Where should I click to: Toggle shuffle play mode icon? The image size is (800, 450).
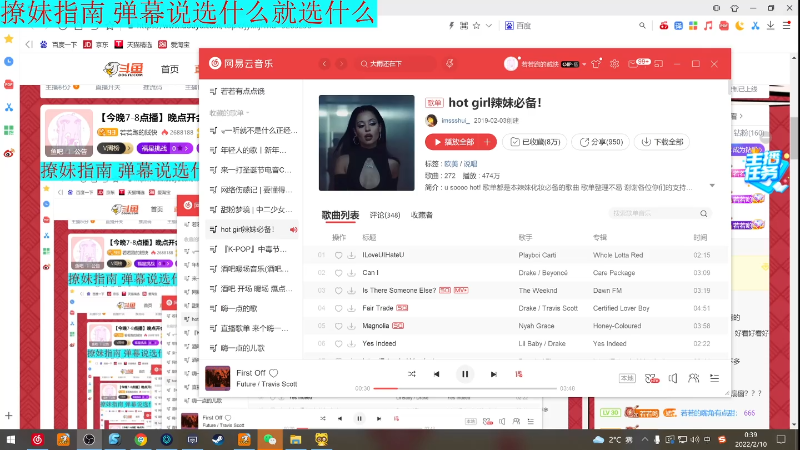(412, 374)
